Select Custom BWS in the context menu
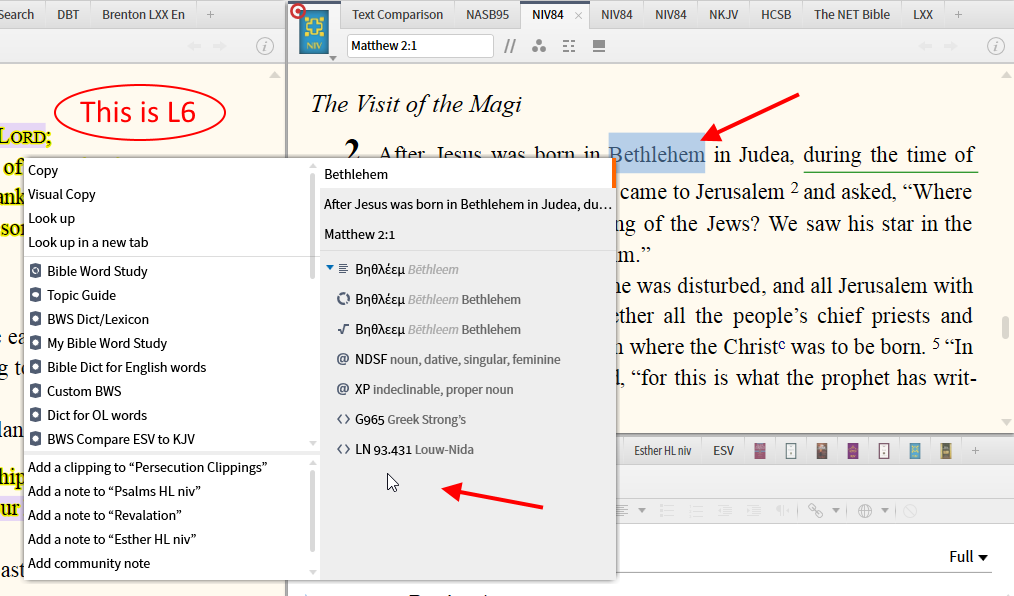The image size is (1014, 596). click(84, 390)
